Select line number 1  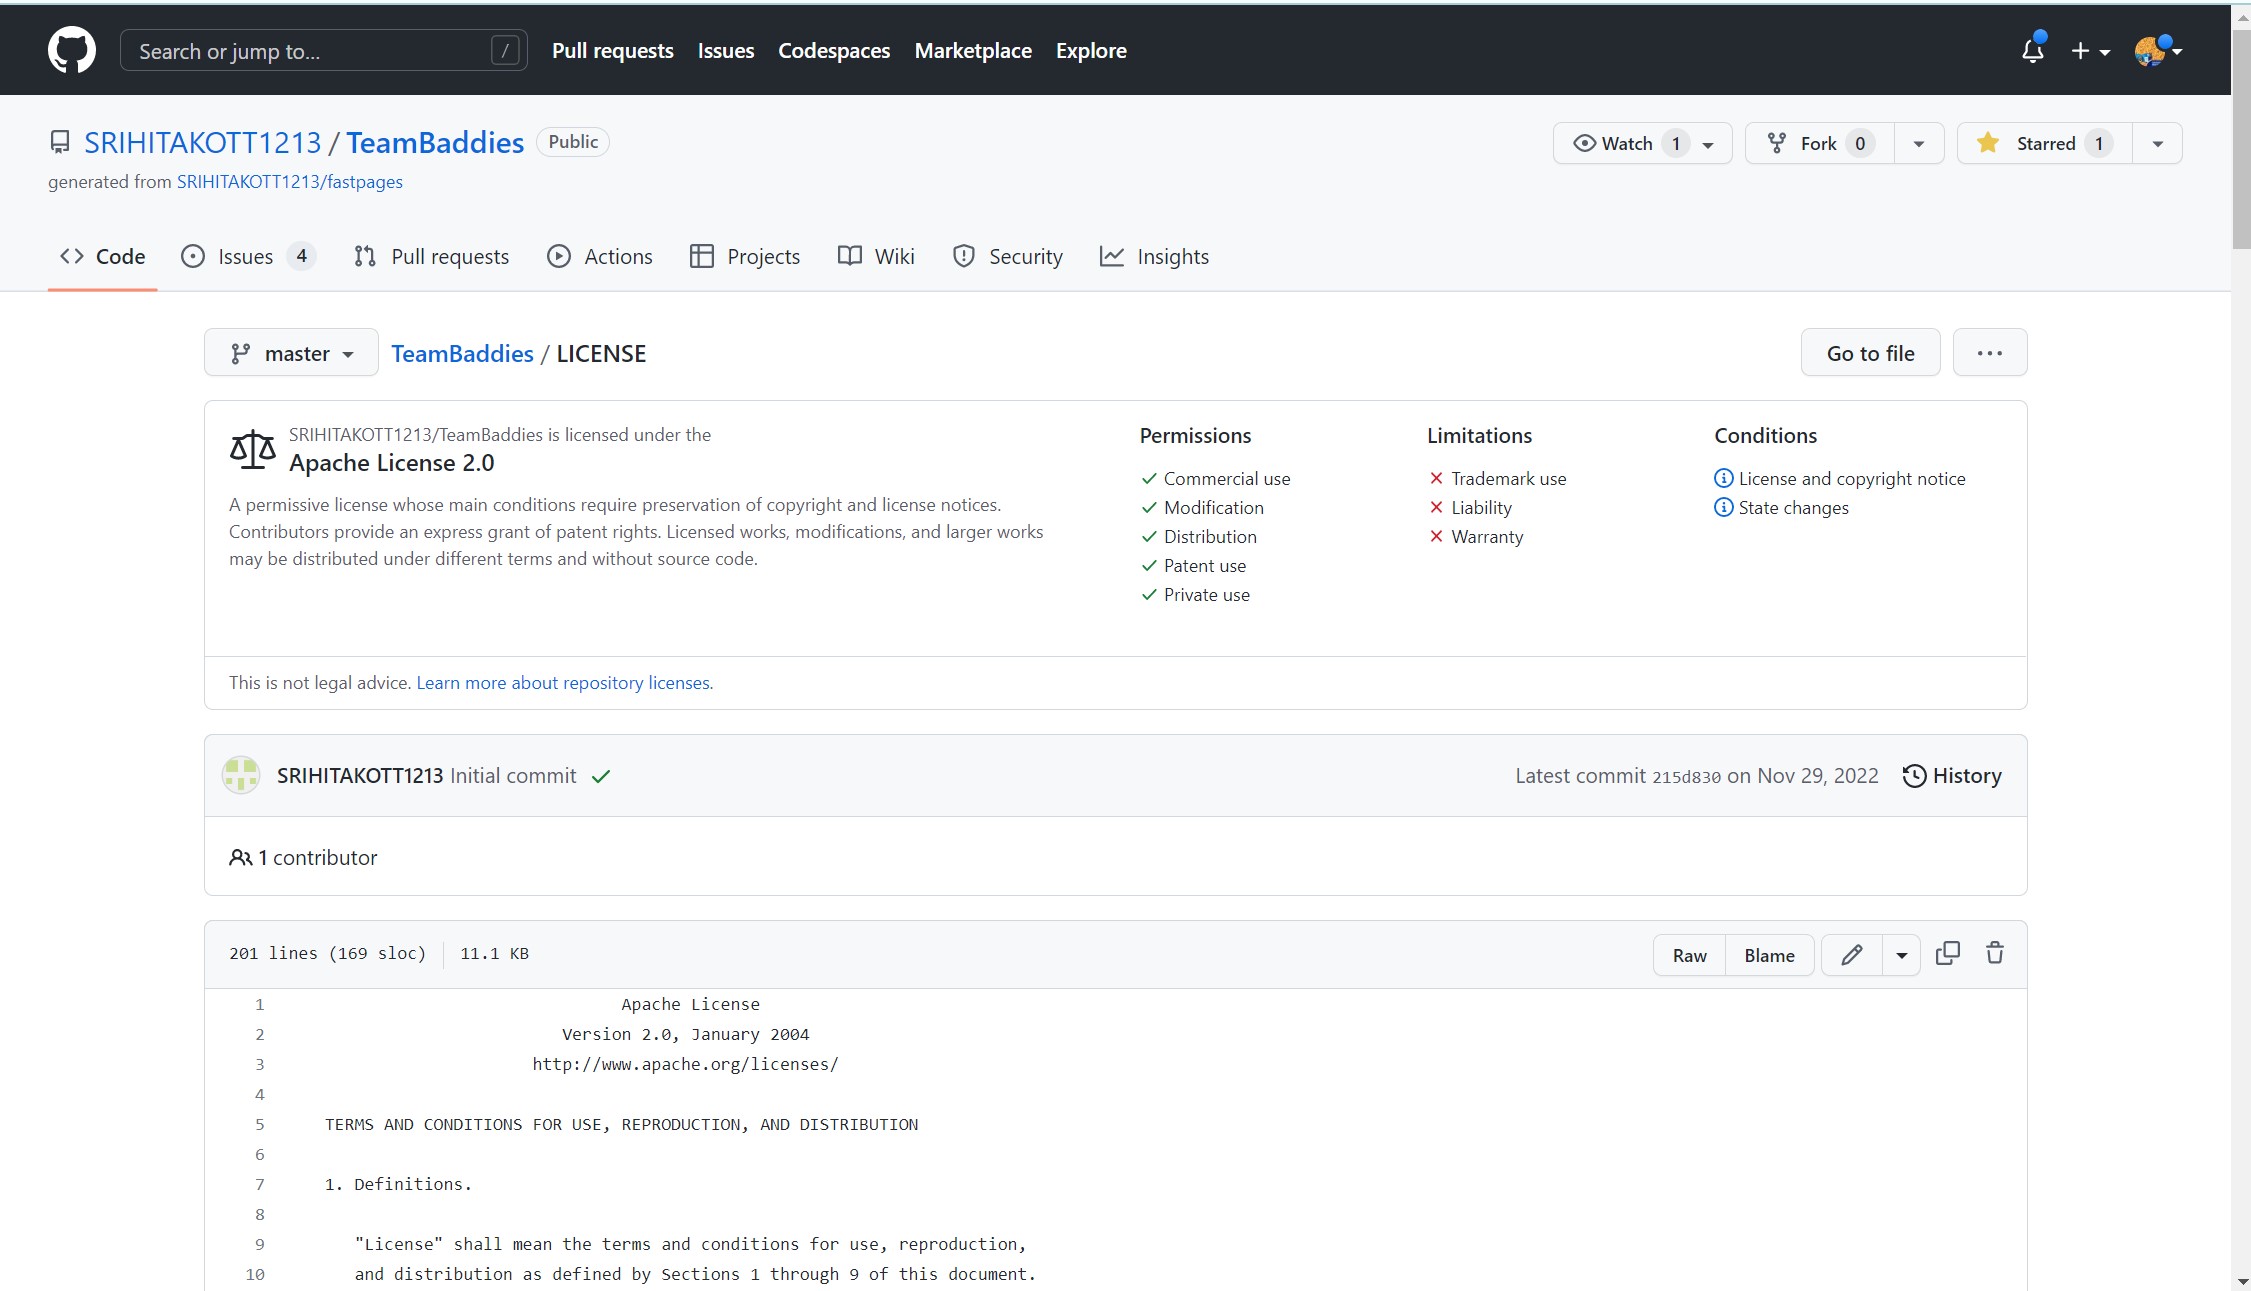click(259, 1004)
